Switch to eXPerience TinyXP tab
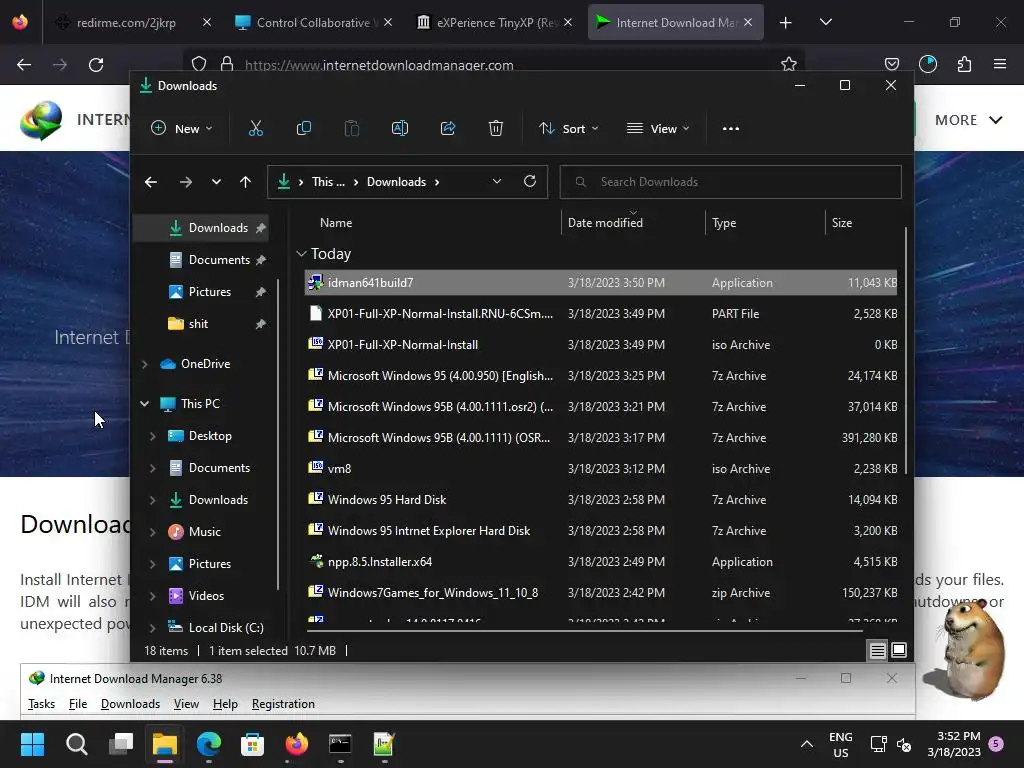The height and width of the screenshot is (768, 1024). pos(496,22)
